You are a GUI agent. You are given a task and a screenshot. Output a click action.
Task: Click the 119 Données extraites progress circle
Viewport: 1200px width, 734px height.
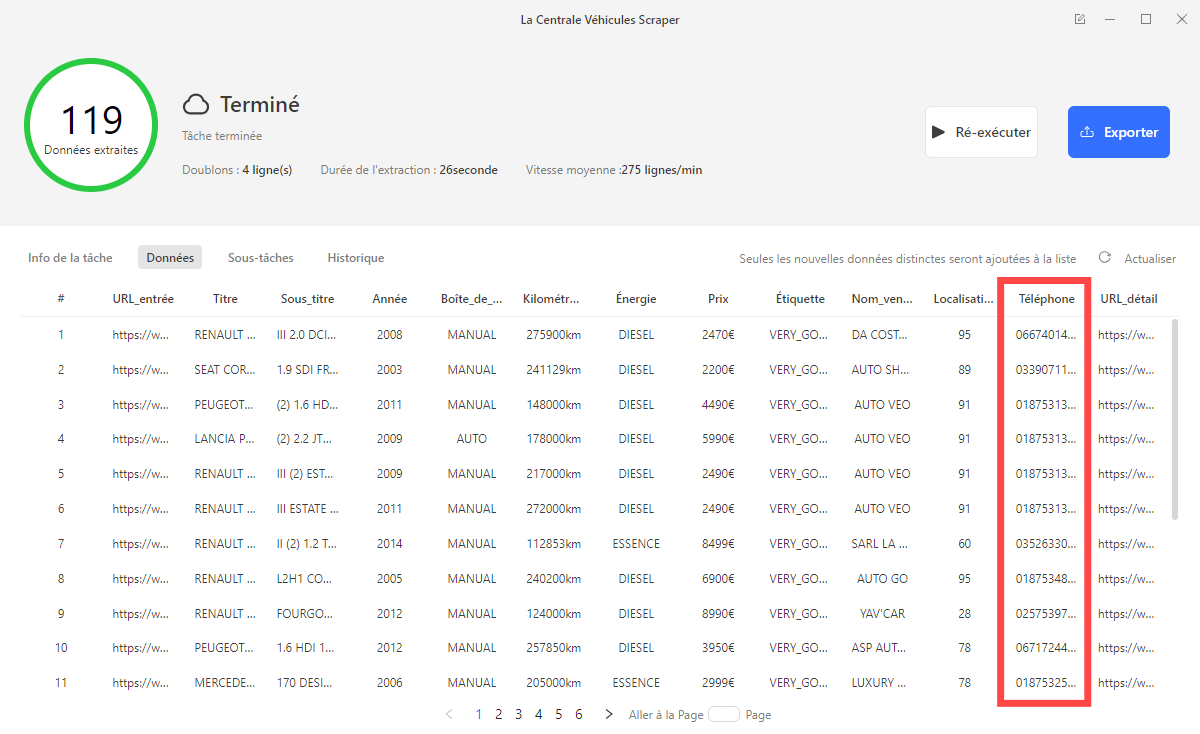[91, 125]
